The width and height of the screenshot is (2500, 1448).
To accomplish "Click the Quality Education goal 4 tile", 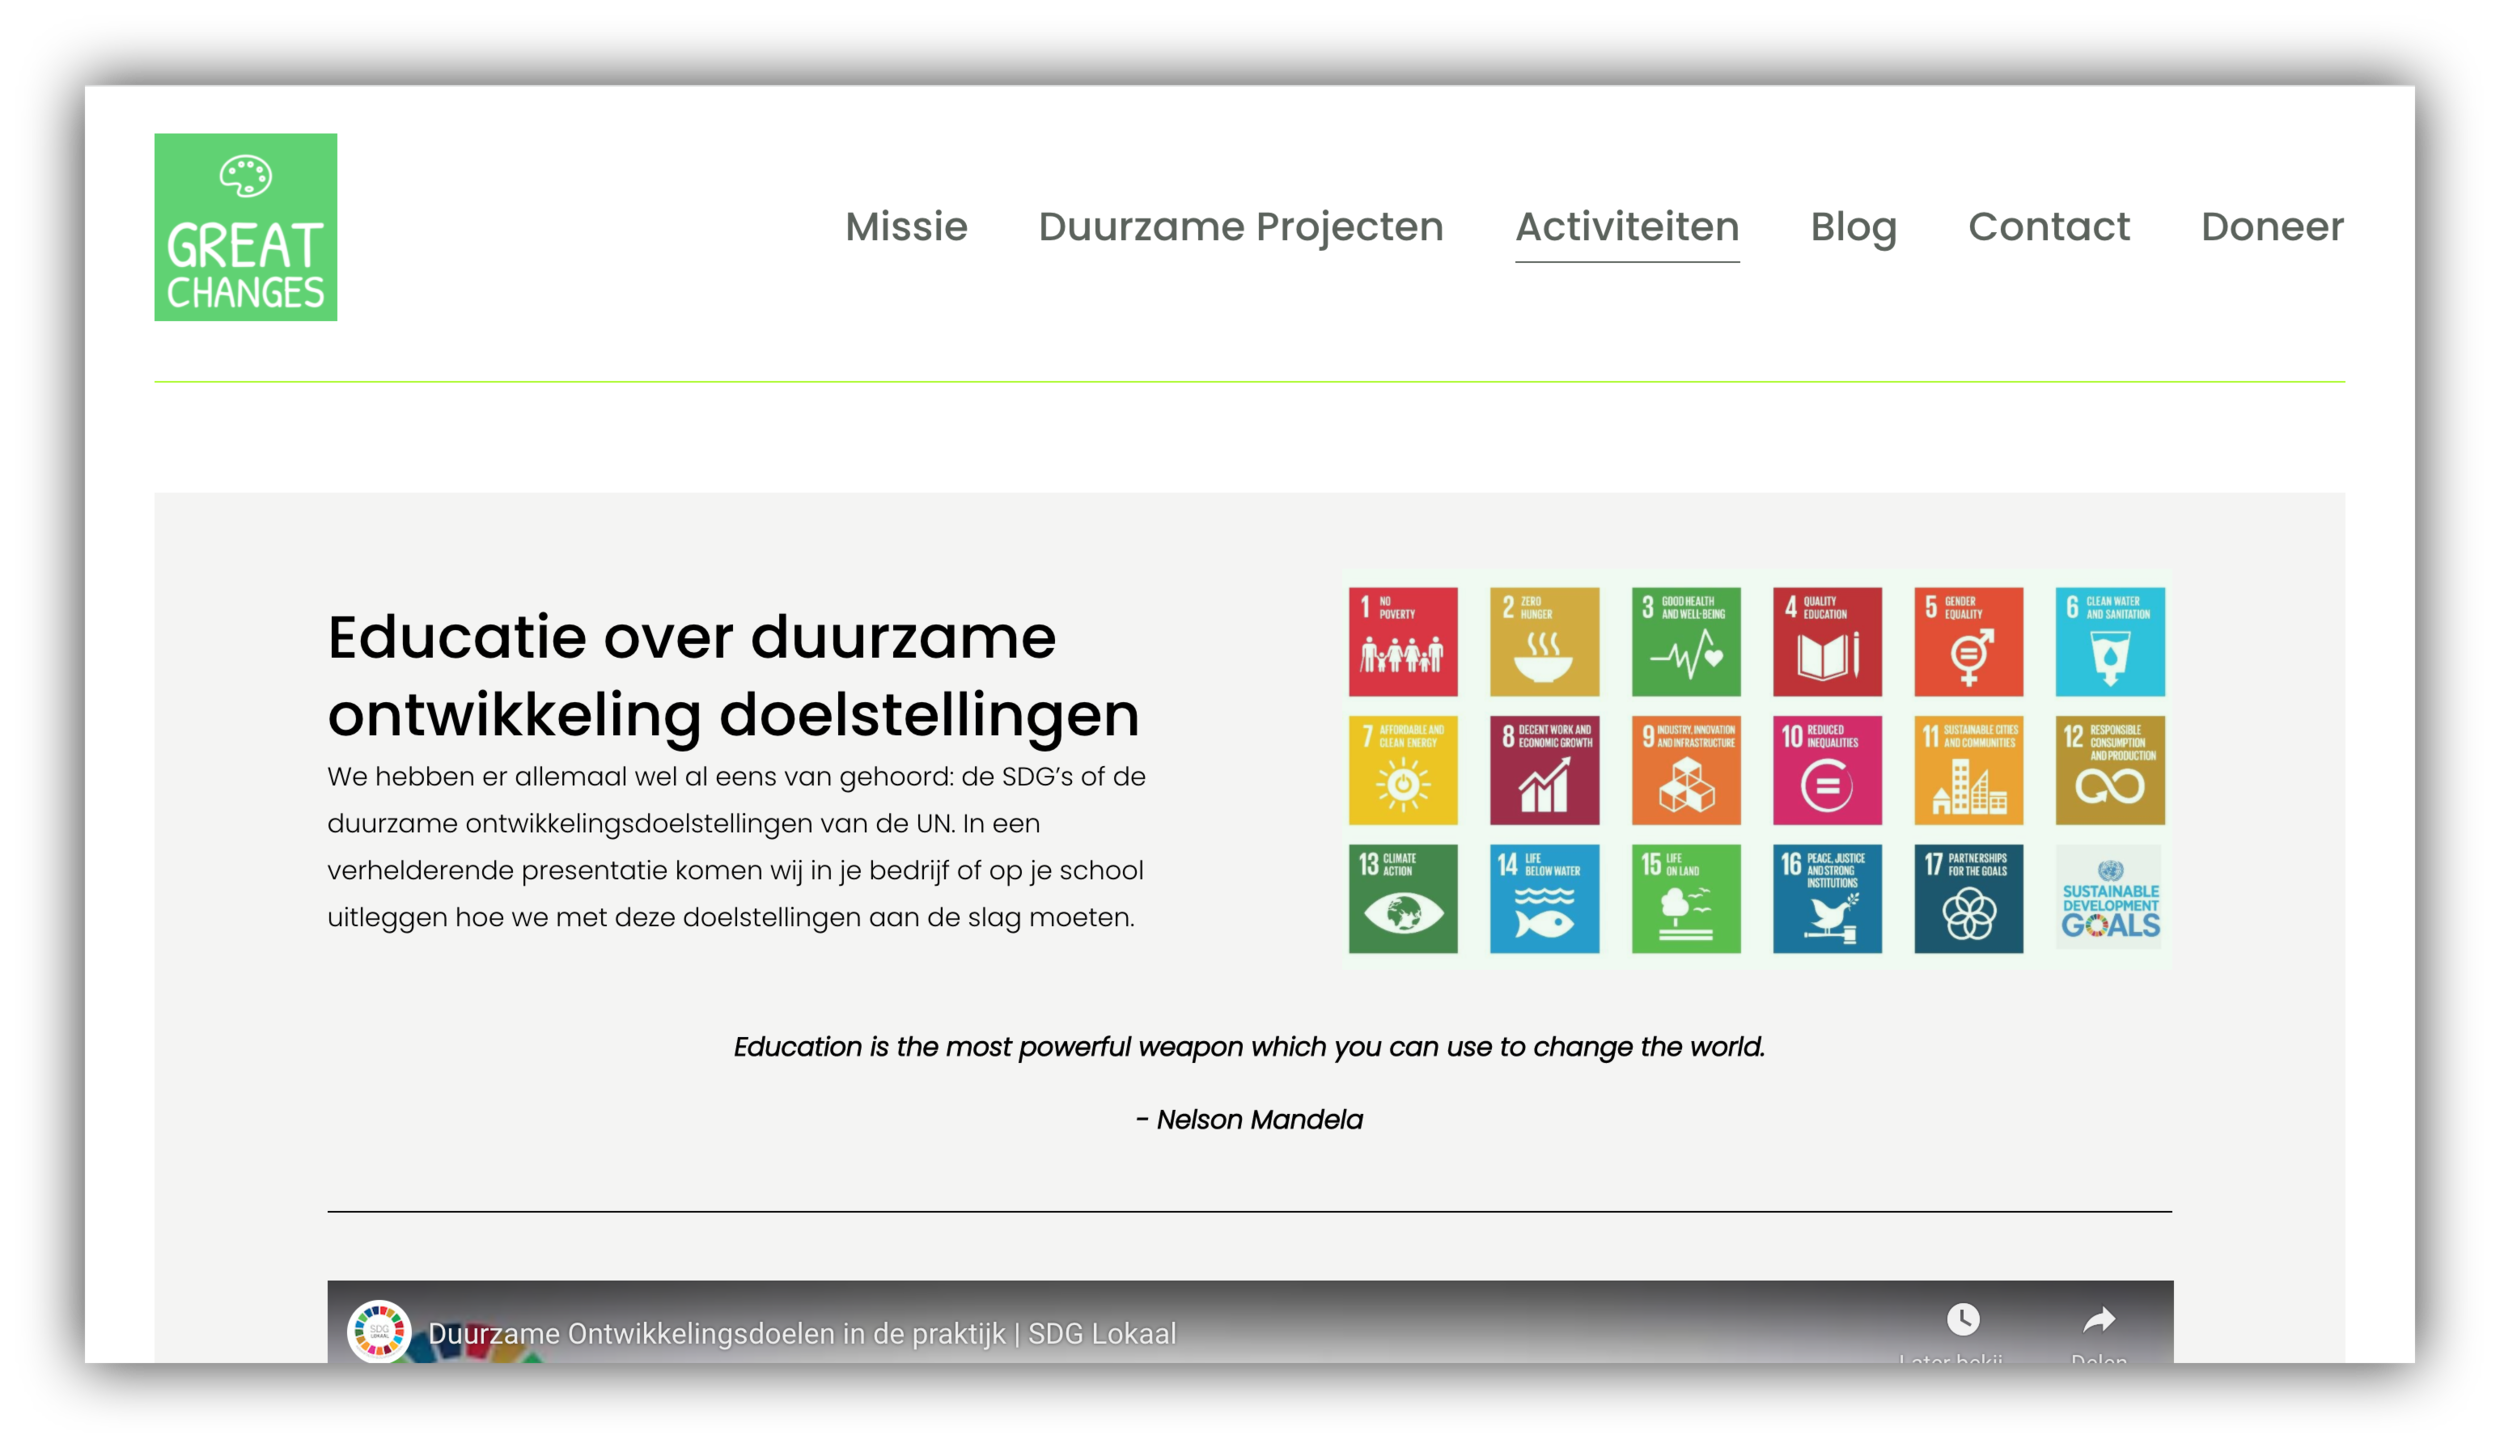I will pyautogui.click(x=1826, y=642).
